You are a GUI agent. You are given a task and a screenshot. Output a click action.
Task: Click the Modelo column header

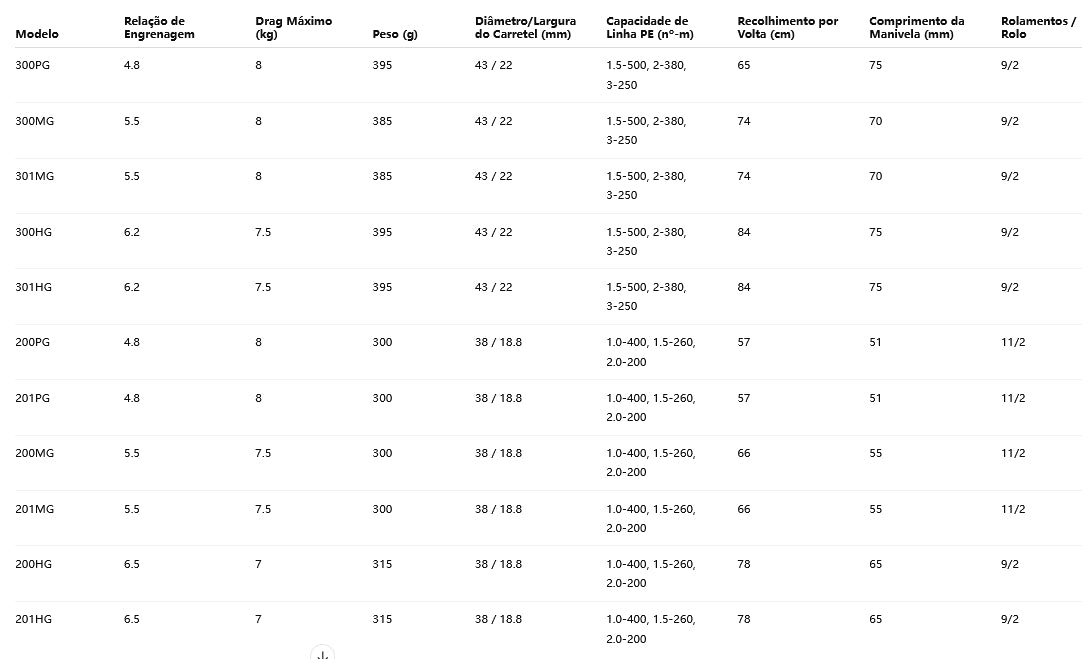[x=37, y=34]
